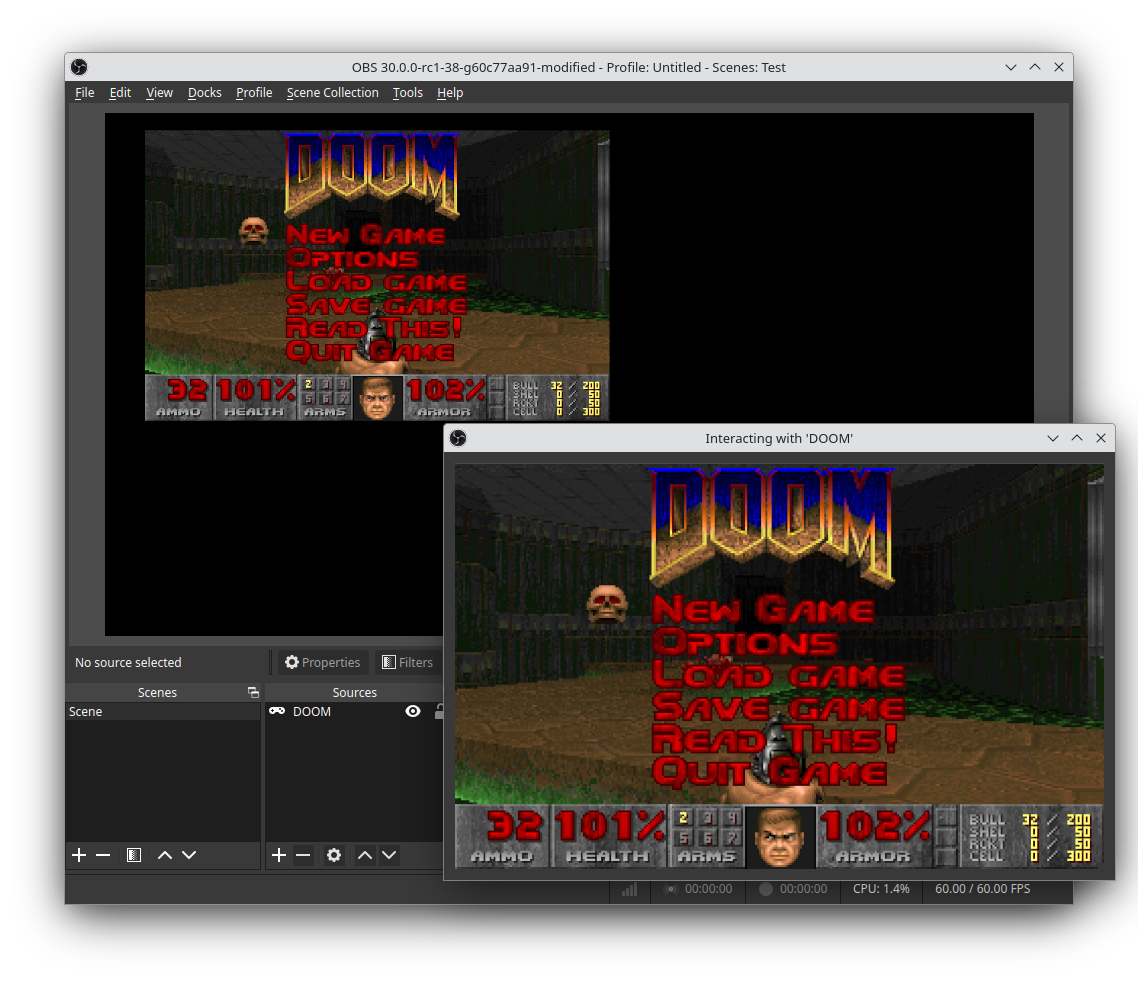Click the network signal bars status icon
Viewport: 1138px width, 981px height.
tap(629, 889)
